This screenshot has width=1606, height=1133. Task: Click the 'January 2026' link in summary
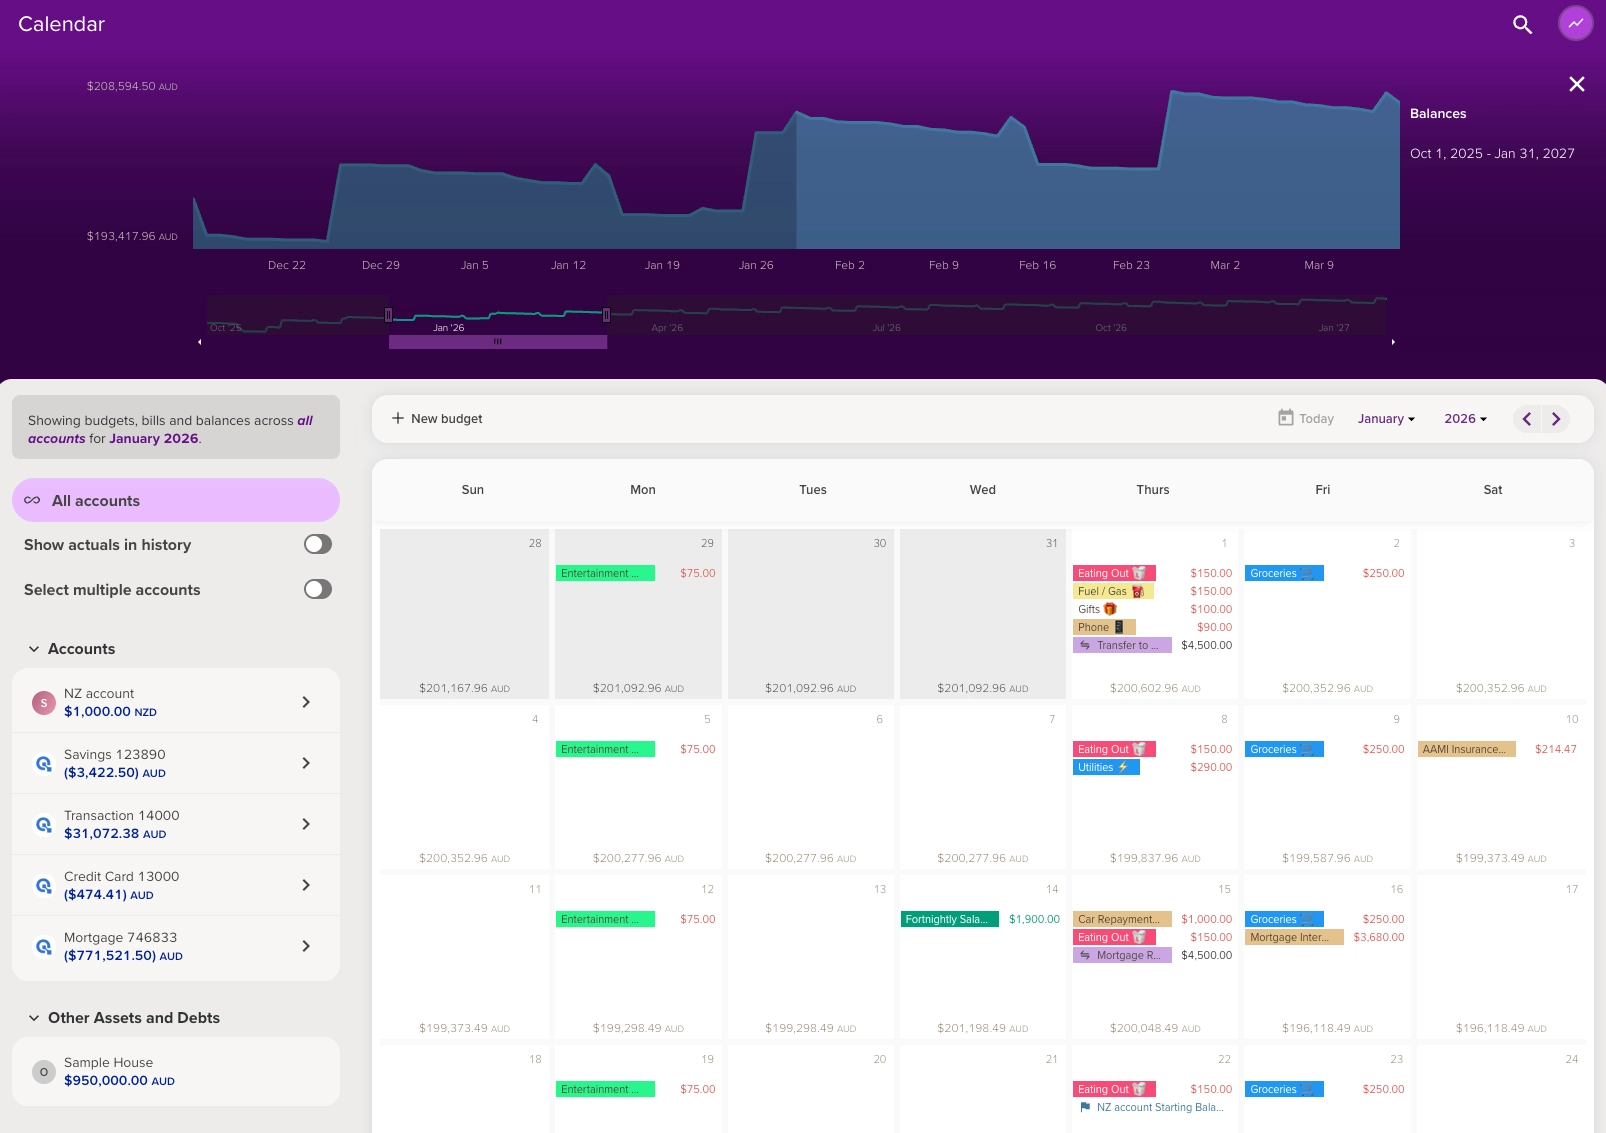(x=154, y=438)
